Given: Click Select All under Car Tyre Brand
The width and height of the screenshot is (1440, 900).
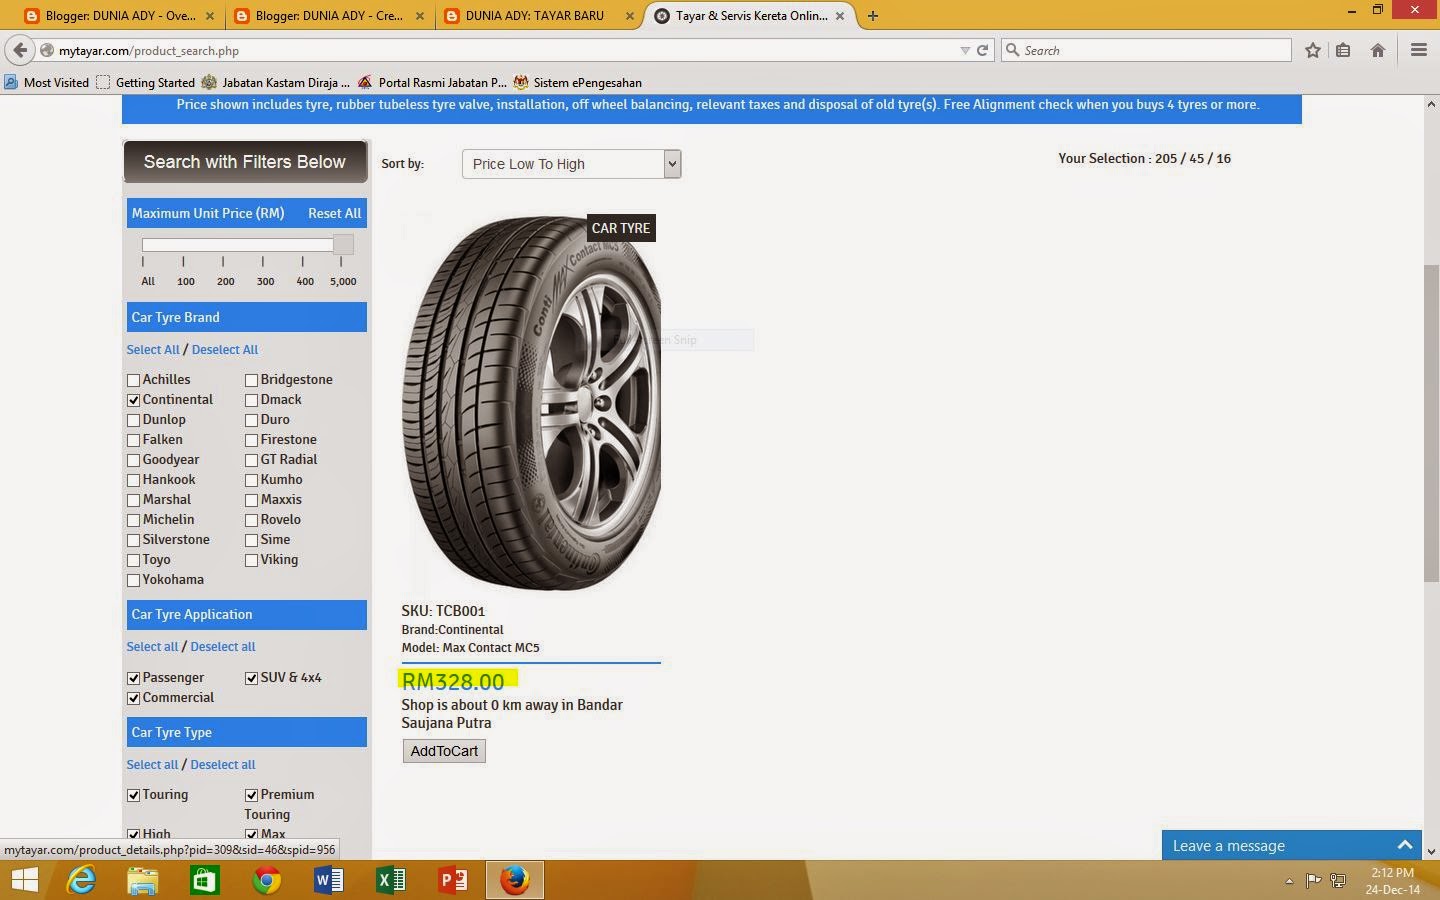Looking at the screenshot, I should coord(153,349).
